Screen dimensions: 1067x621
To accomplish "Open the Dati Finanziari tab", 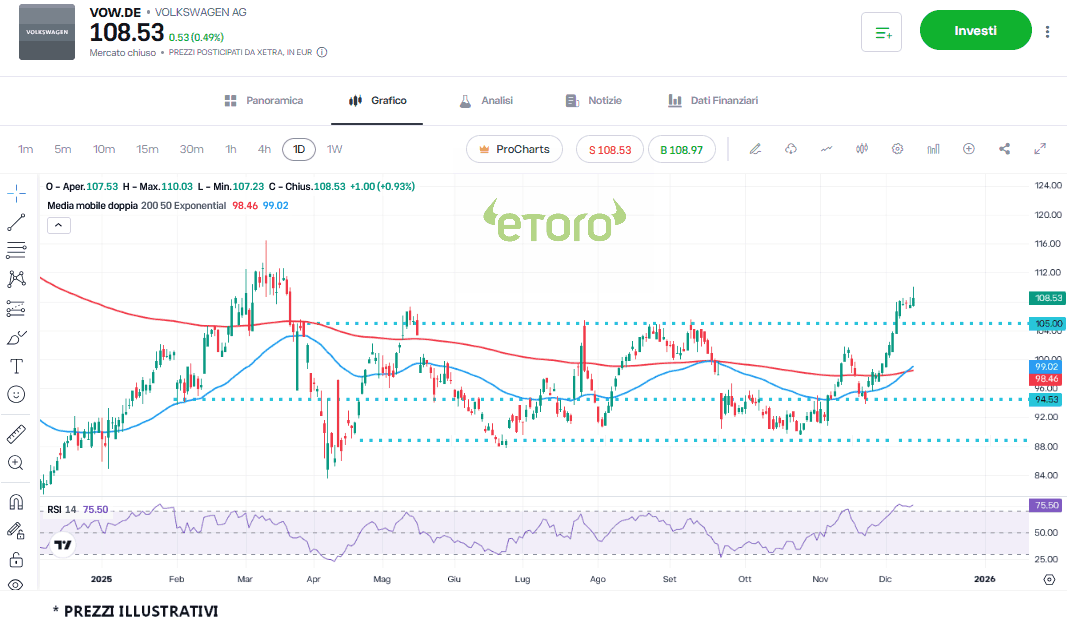I will [x=712, y=101].
